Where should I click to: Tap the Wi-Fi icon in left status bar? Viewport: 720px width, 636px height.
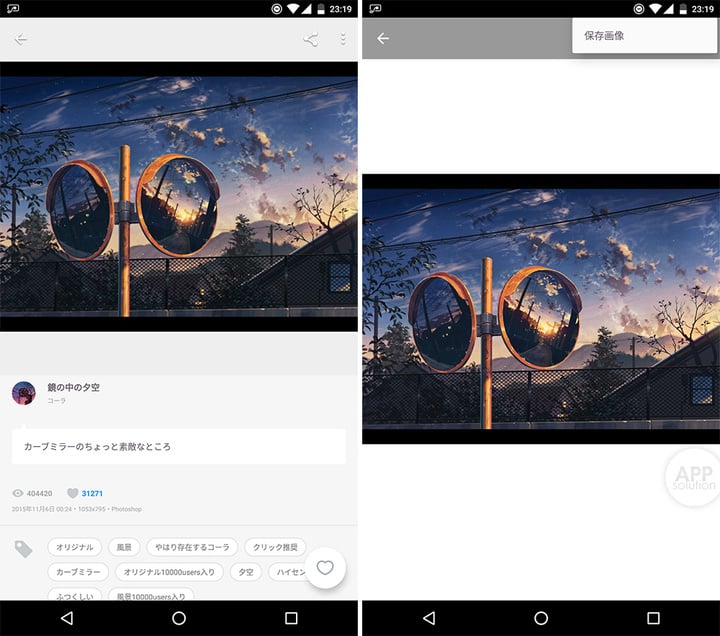[x=292, y=9]
